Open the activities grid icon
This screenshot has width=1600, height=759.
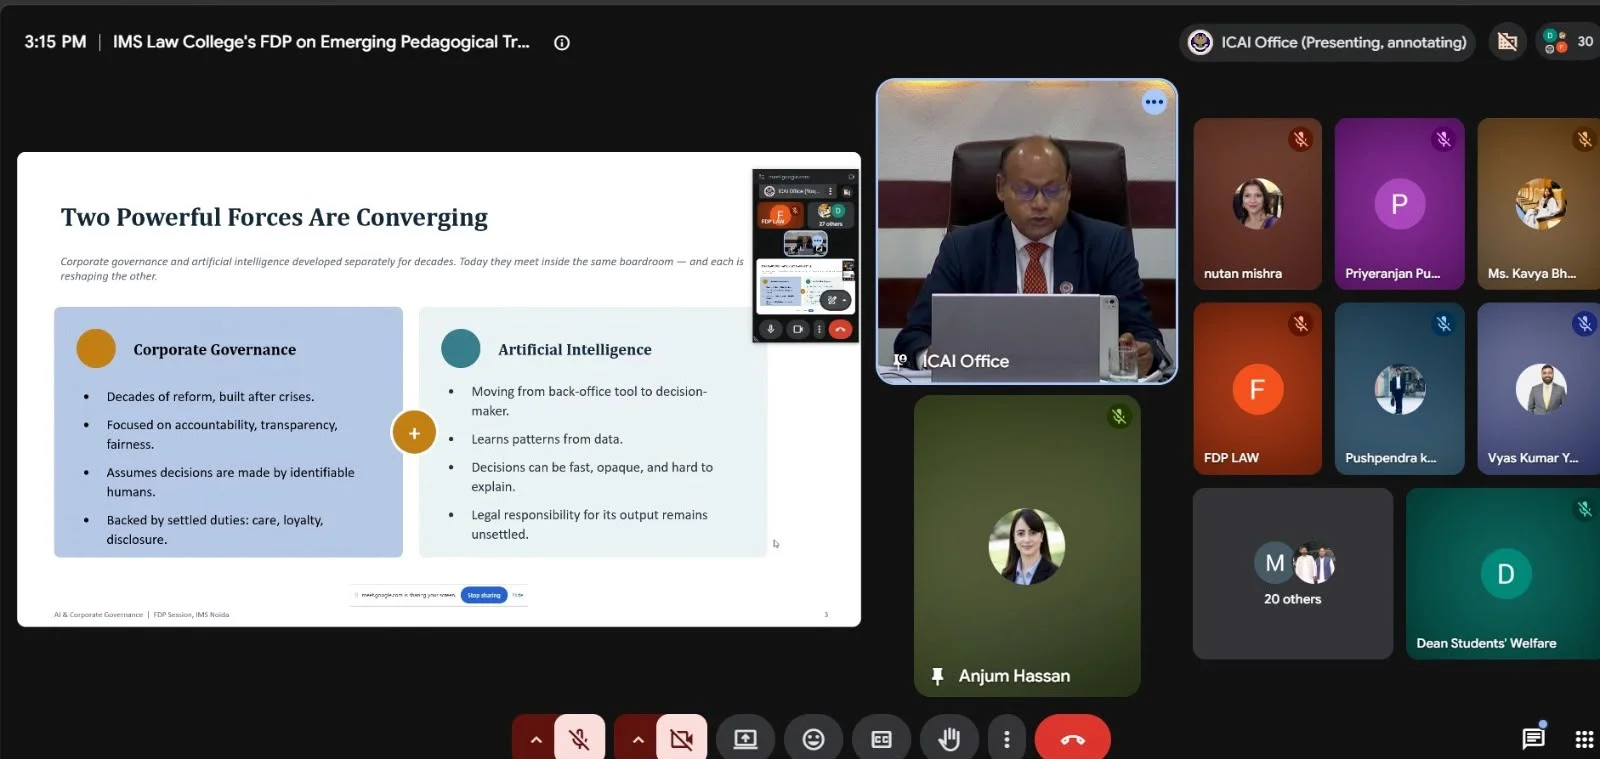[x=1584, y=739]
